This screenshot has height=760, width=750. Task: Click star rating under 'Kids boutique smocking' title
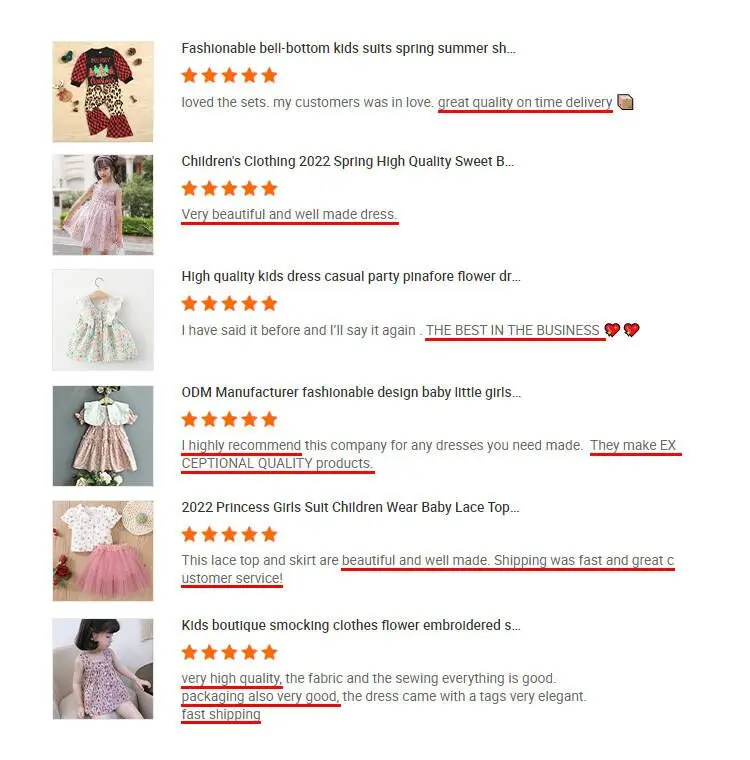point(229,652)
